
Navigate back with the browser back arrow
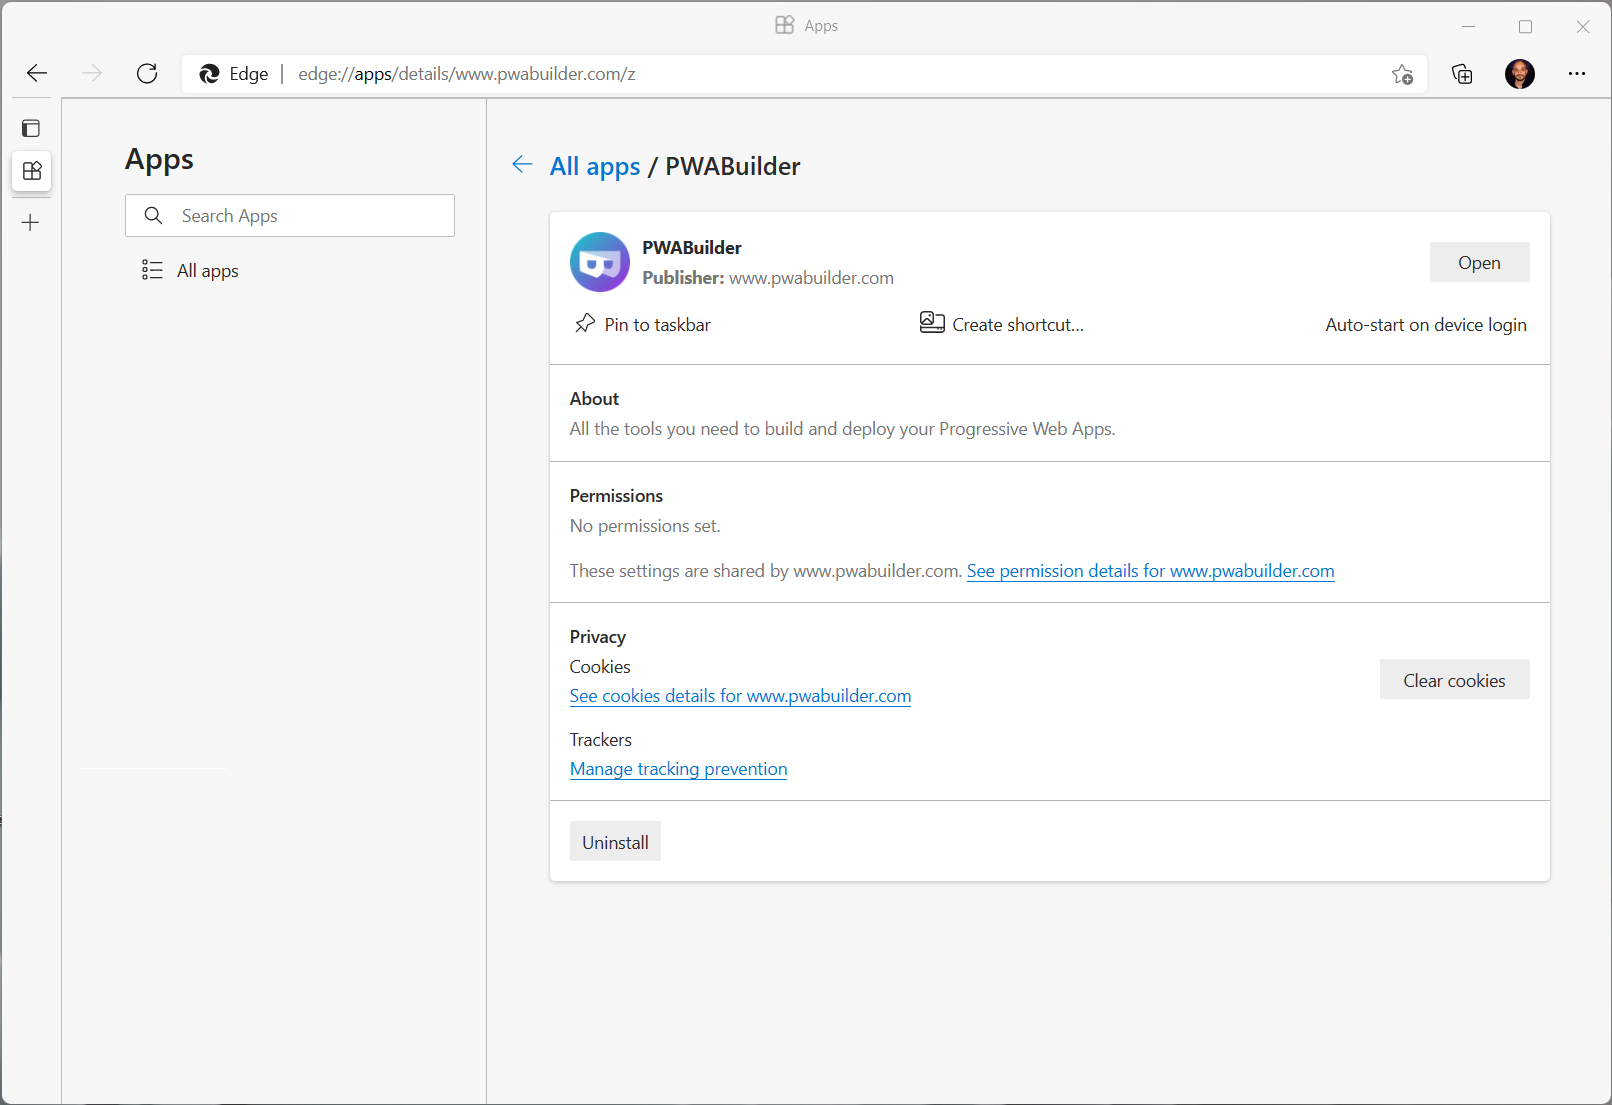pyautogui.click(x=36, y=73)
